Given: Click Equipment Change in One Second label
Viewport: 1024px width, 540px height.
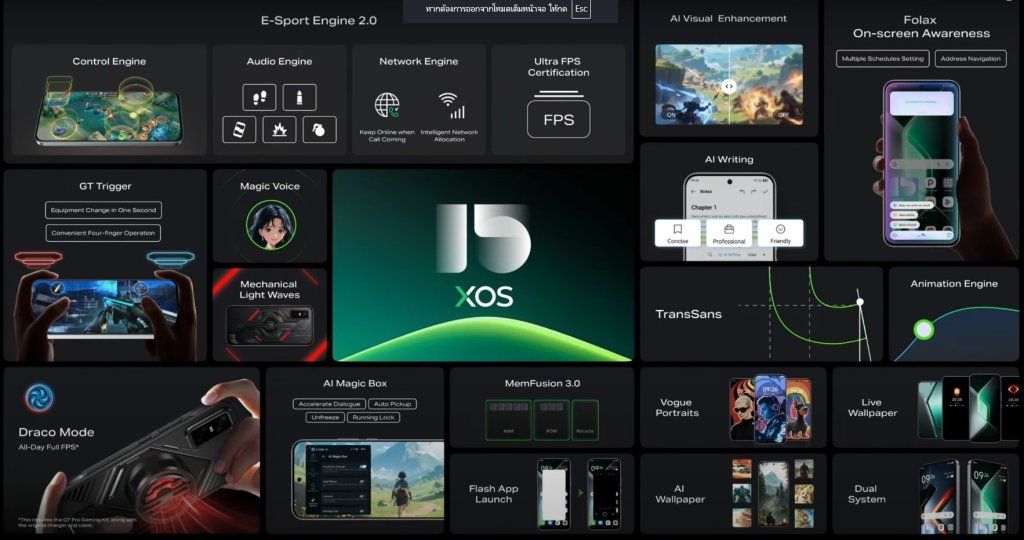Looking at the screenshot, I should (103, 210).
